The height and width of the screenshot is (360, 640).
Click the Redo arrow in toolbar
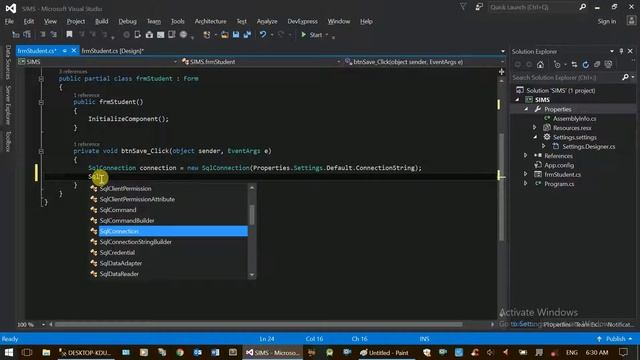(281, 35)
